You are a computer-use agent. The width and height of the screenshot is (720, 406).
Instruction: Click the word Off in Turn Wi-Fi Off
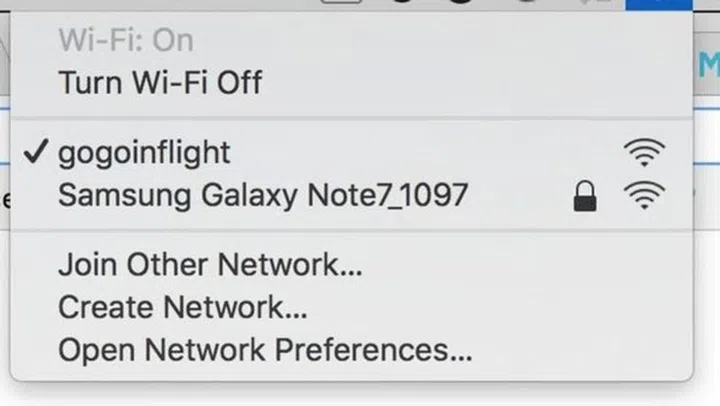(x=239, y=83)
